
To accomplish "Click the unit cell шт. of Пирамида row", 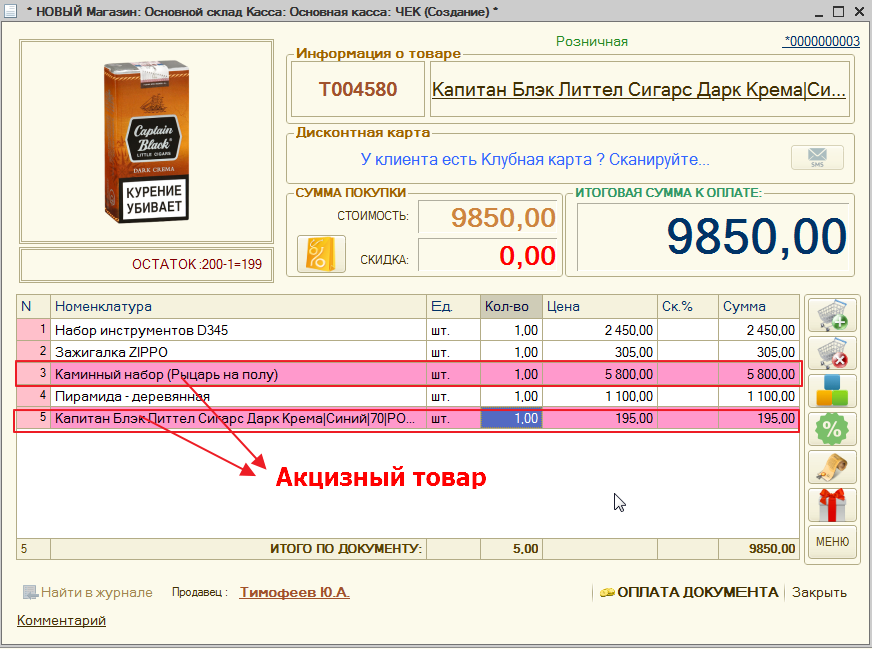I will 453,397.
